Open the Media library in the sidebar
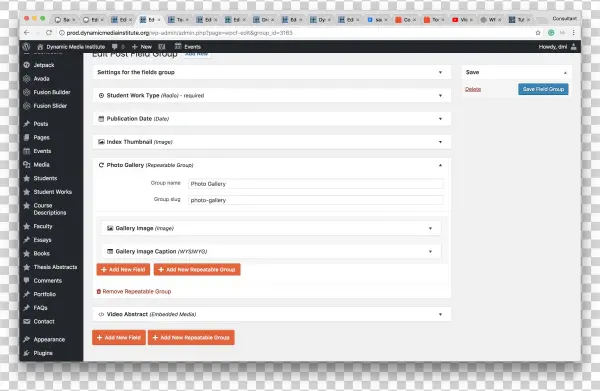This screenshot has height=391, width=600. click(x=41, y=165)
